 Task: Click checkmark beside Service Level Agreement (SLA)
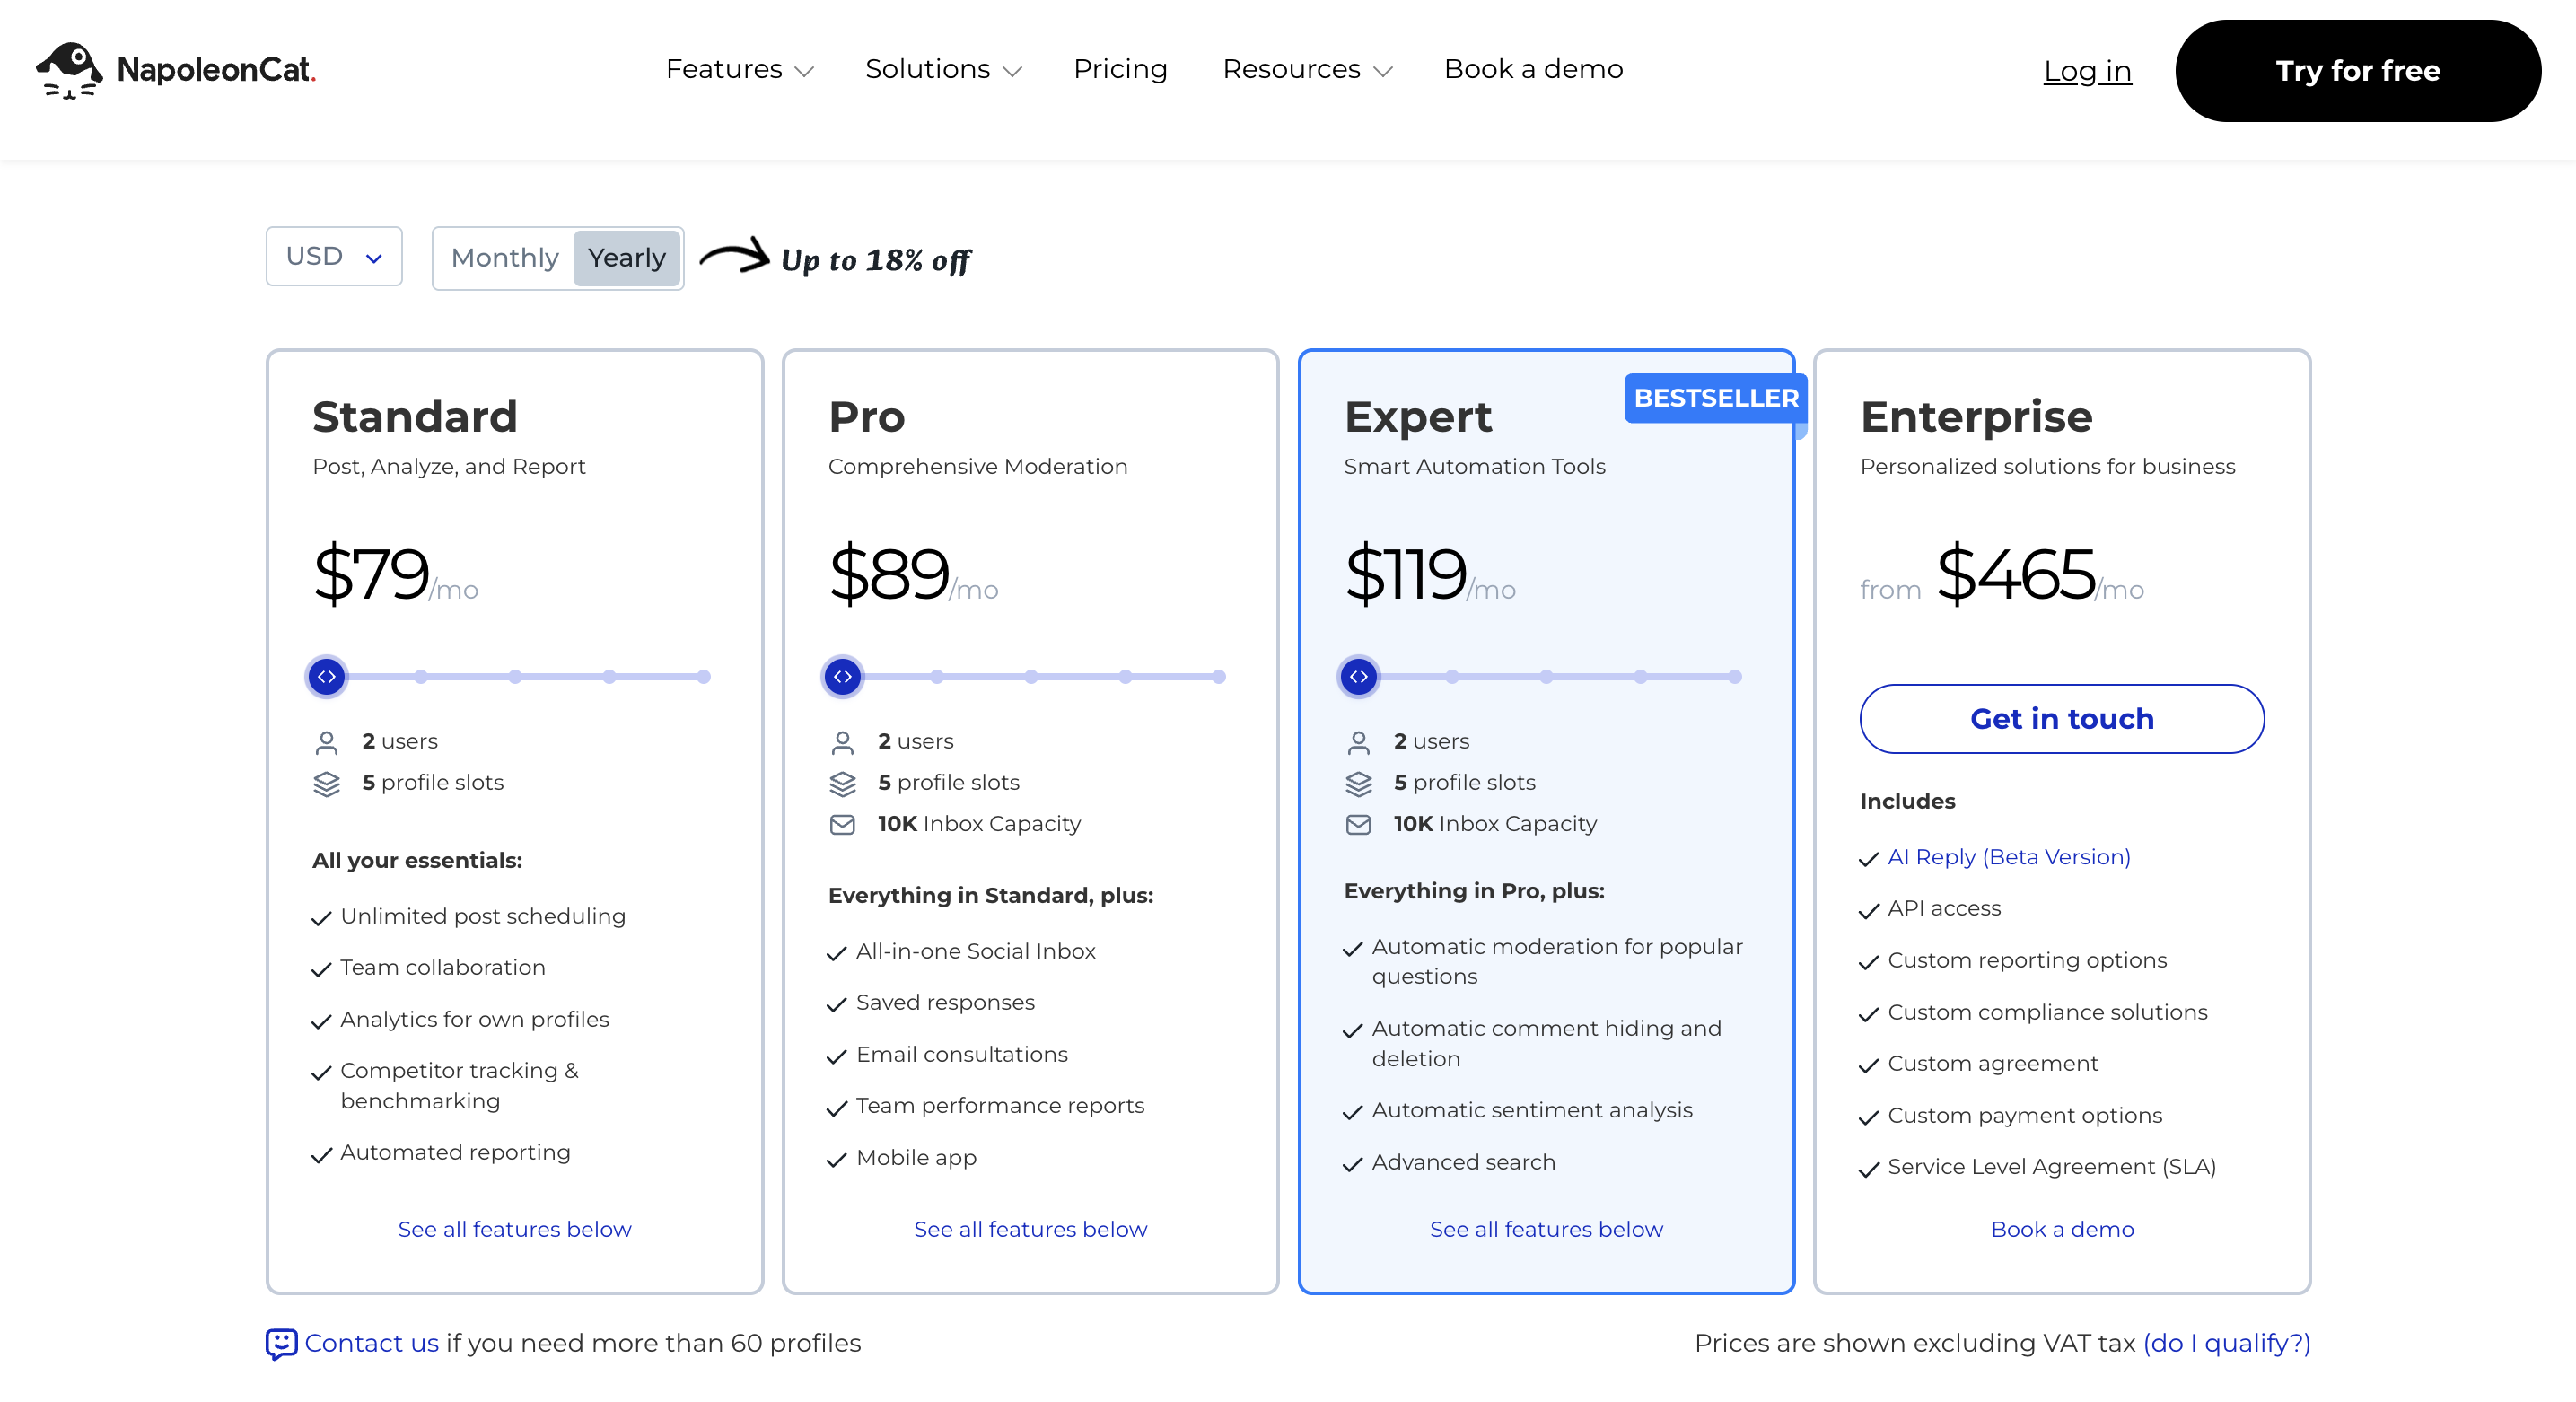1868,1169
